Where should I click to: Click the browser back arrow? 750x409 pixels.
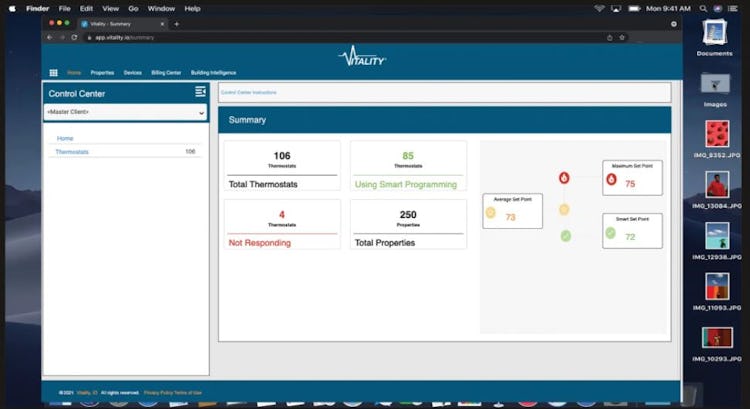pos(50,37)
